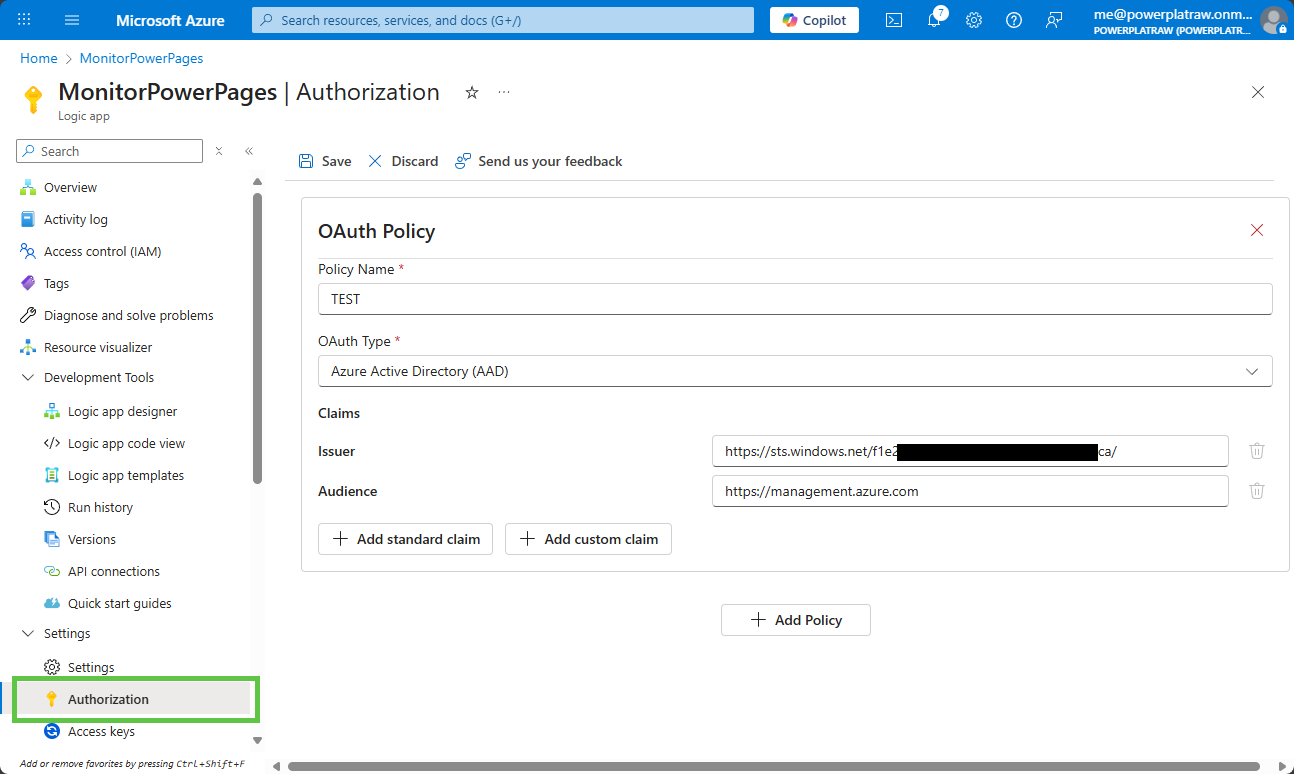The width and height of the screenshot is (1294, 774).
Task: Click the Logic app code view icon
Action: coord(52,443)
